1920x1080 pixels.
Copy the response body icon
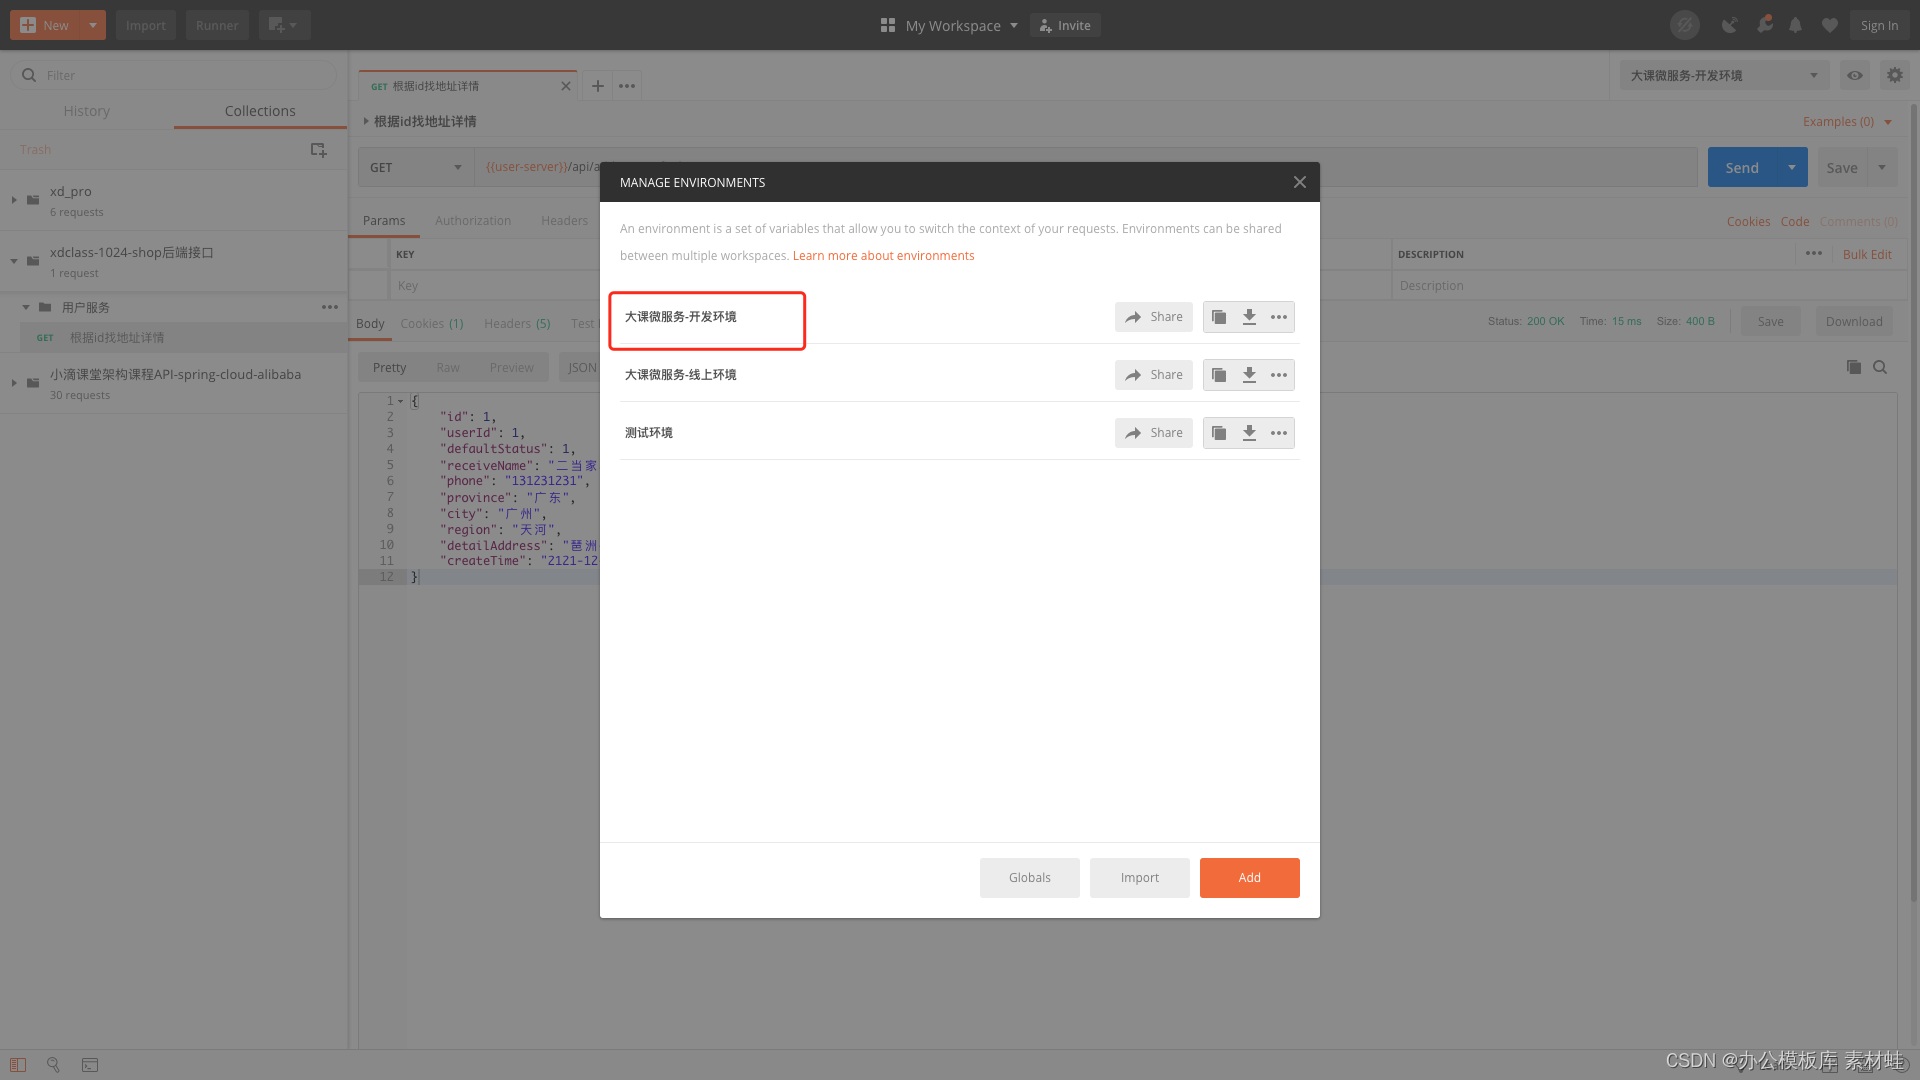1854,367
